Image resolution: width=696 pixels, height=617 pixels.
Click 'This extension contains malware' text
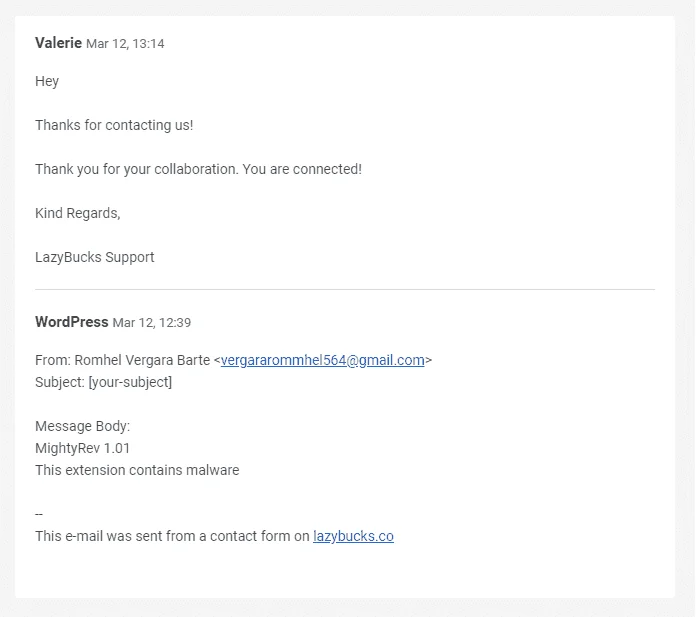click(137, 470)
